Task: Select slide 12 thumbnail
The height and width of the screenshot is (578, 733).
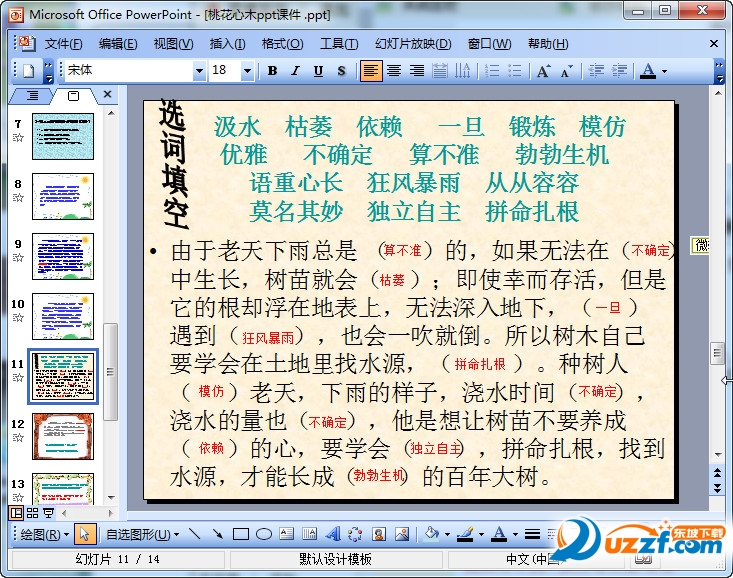Action: [x=63, y=436]
